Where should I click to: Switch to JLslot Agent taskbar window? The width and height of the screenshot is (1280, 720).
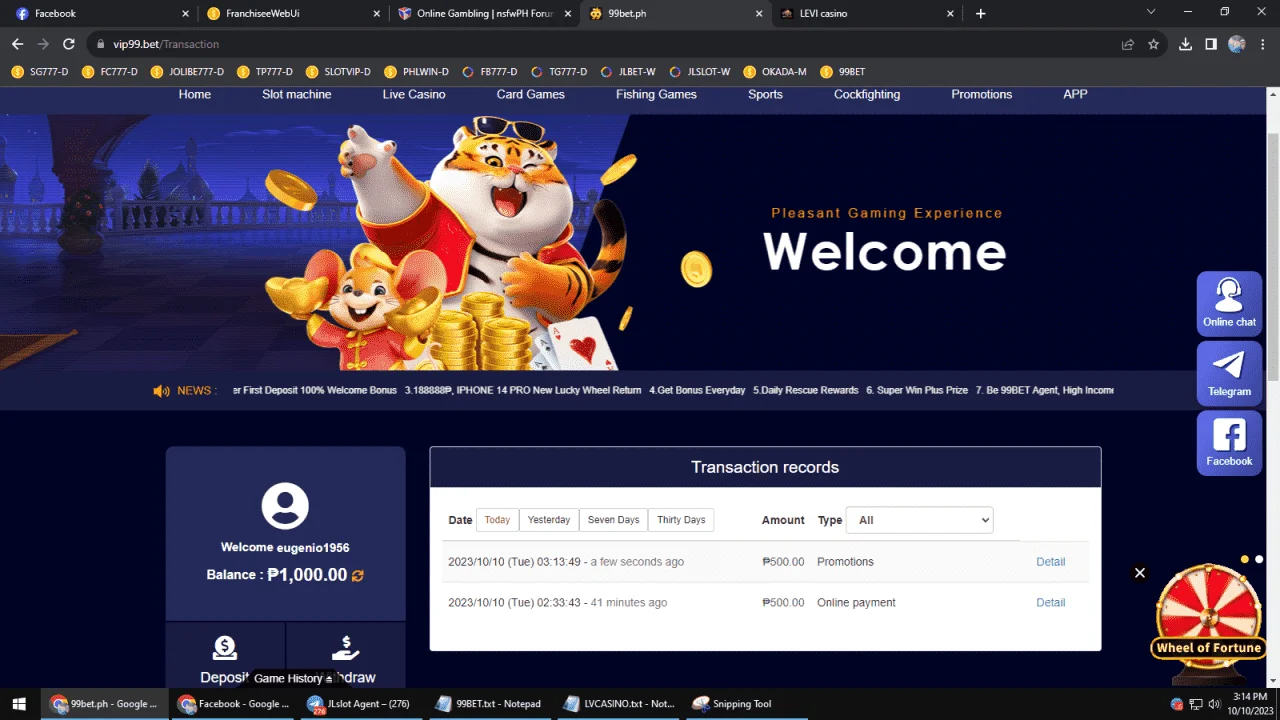pos(359,703)
